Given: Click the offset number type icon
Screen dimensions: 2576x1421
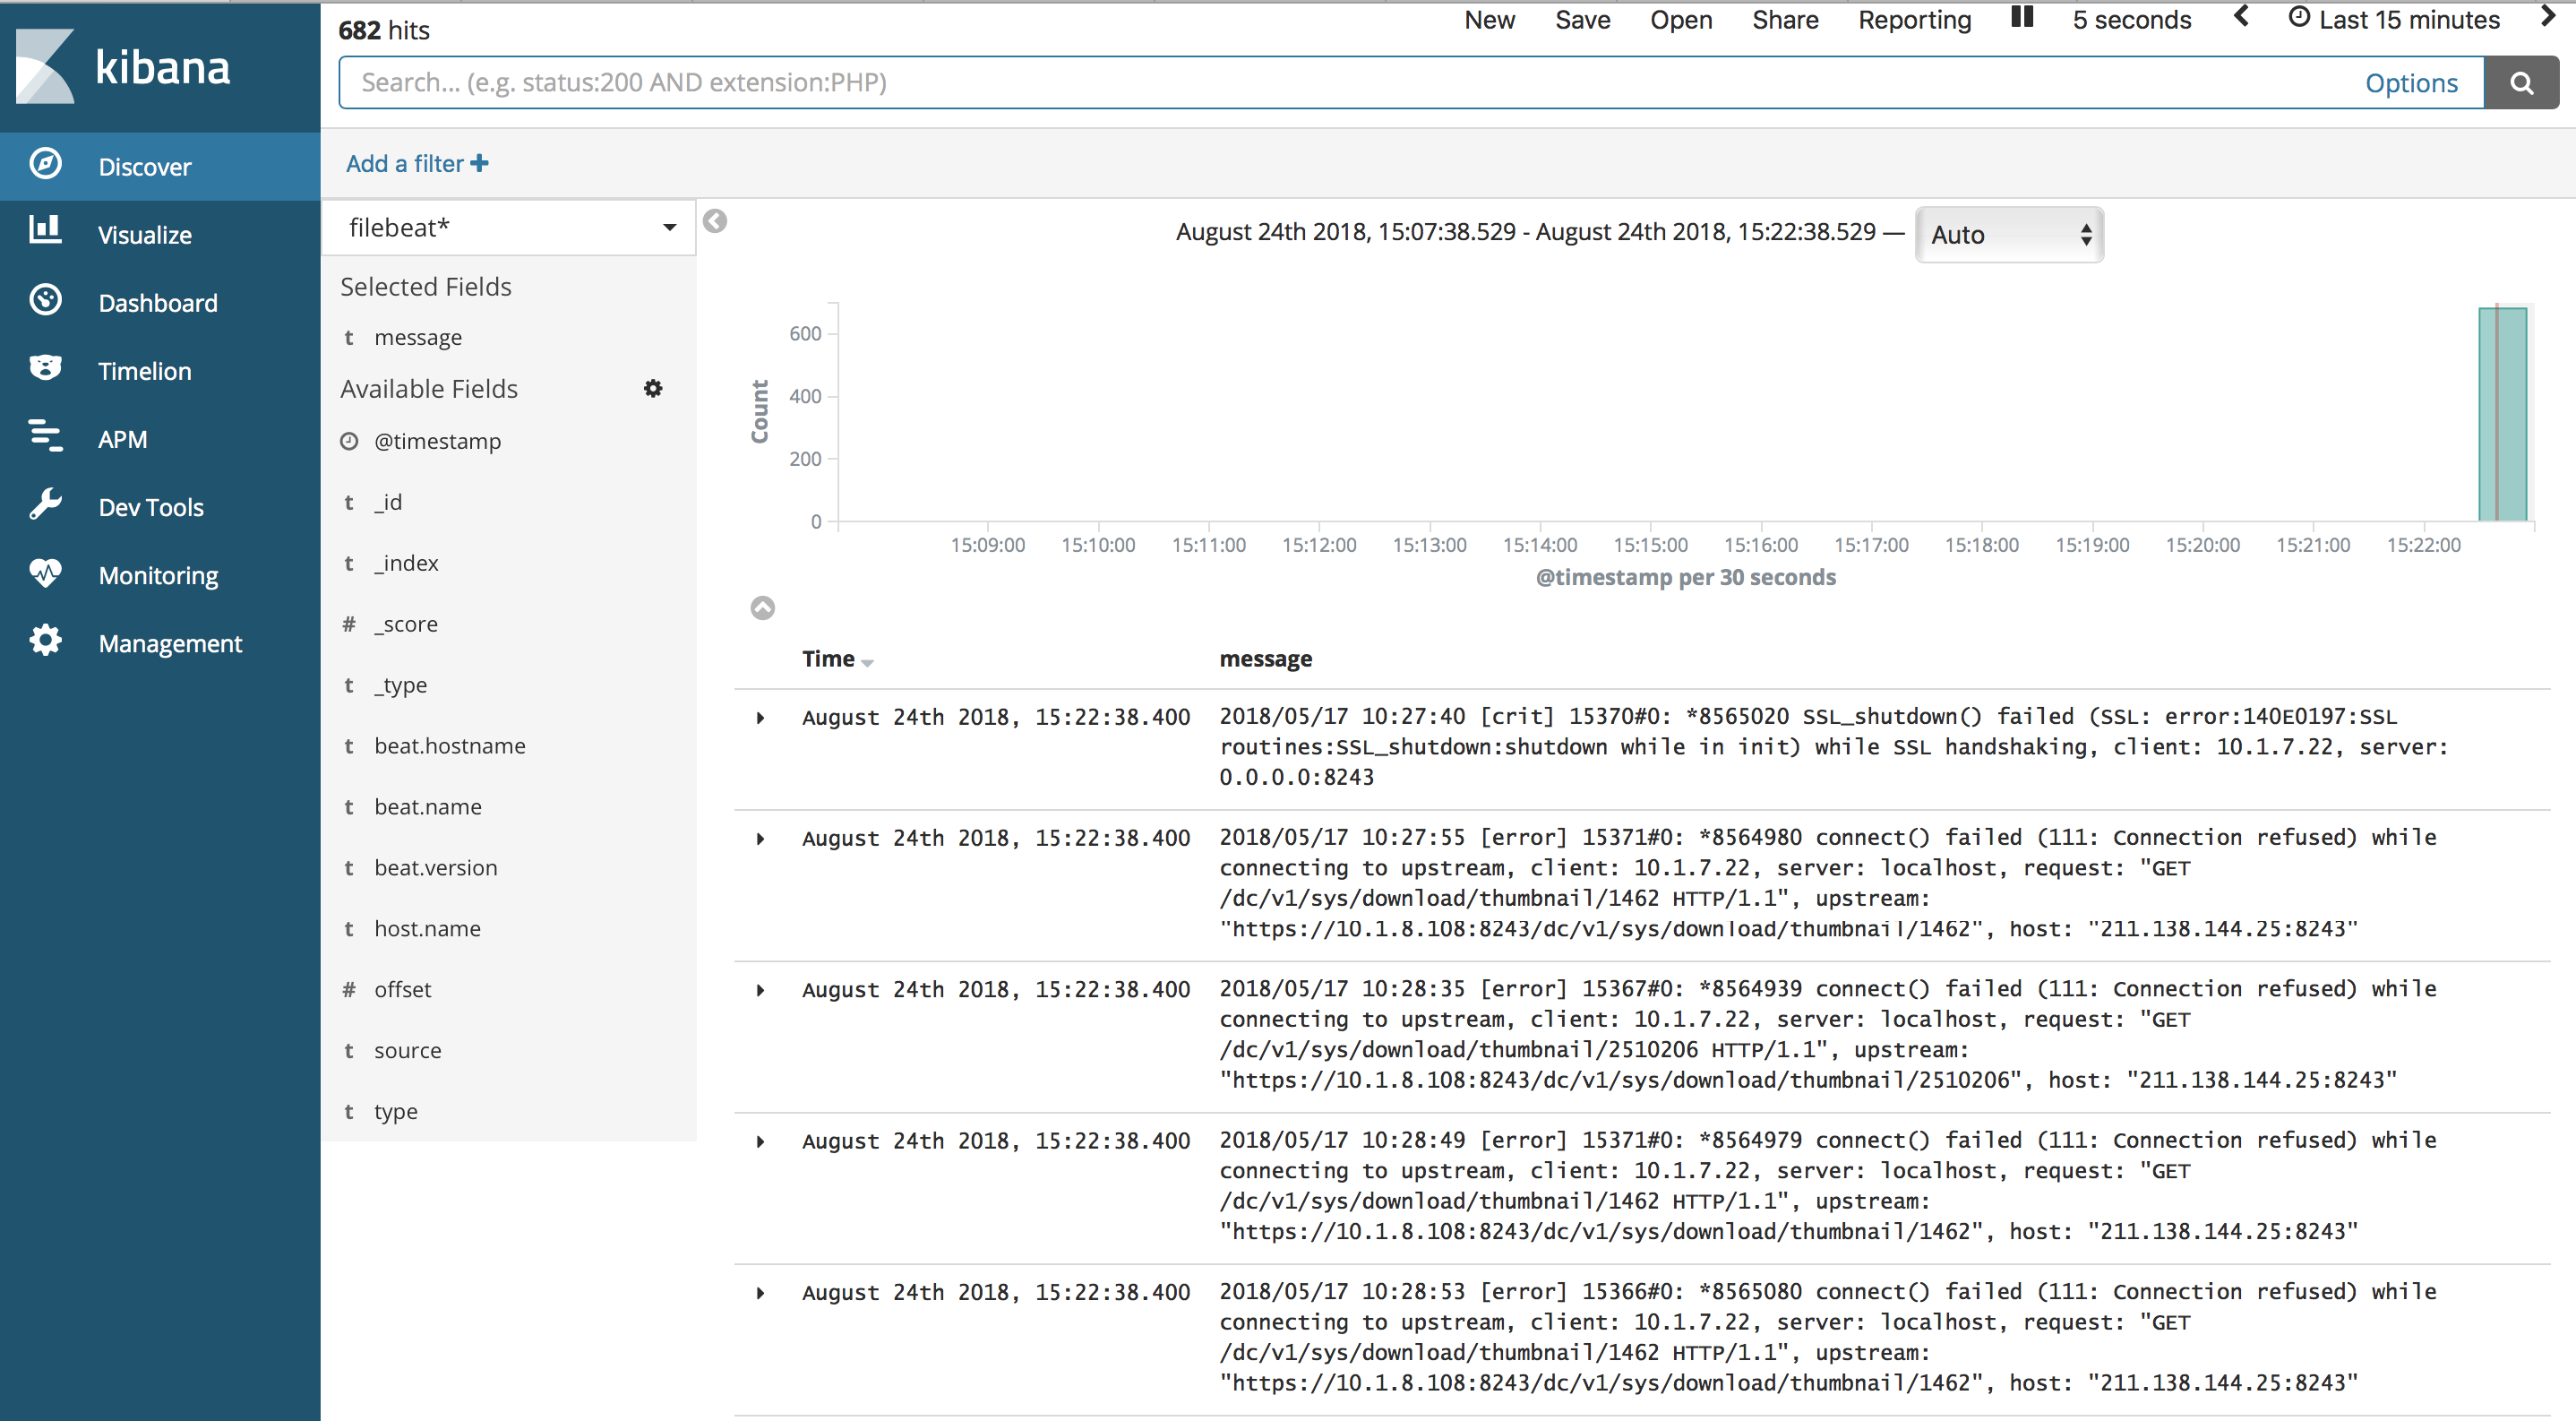Looking at the screenshot, I should pos(349,989).
